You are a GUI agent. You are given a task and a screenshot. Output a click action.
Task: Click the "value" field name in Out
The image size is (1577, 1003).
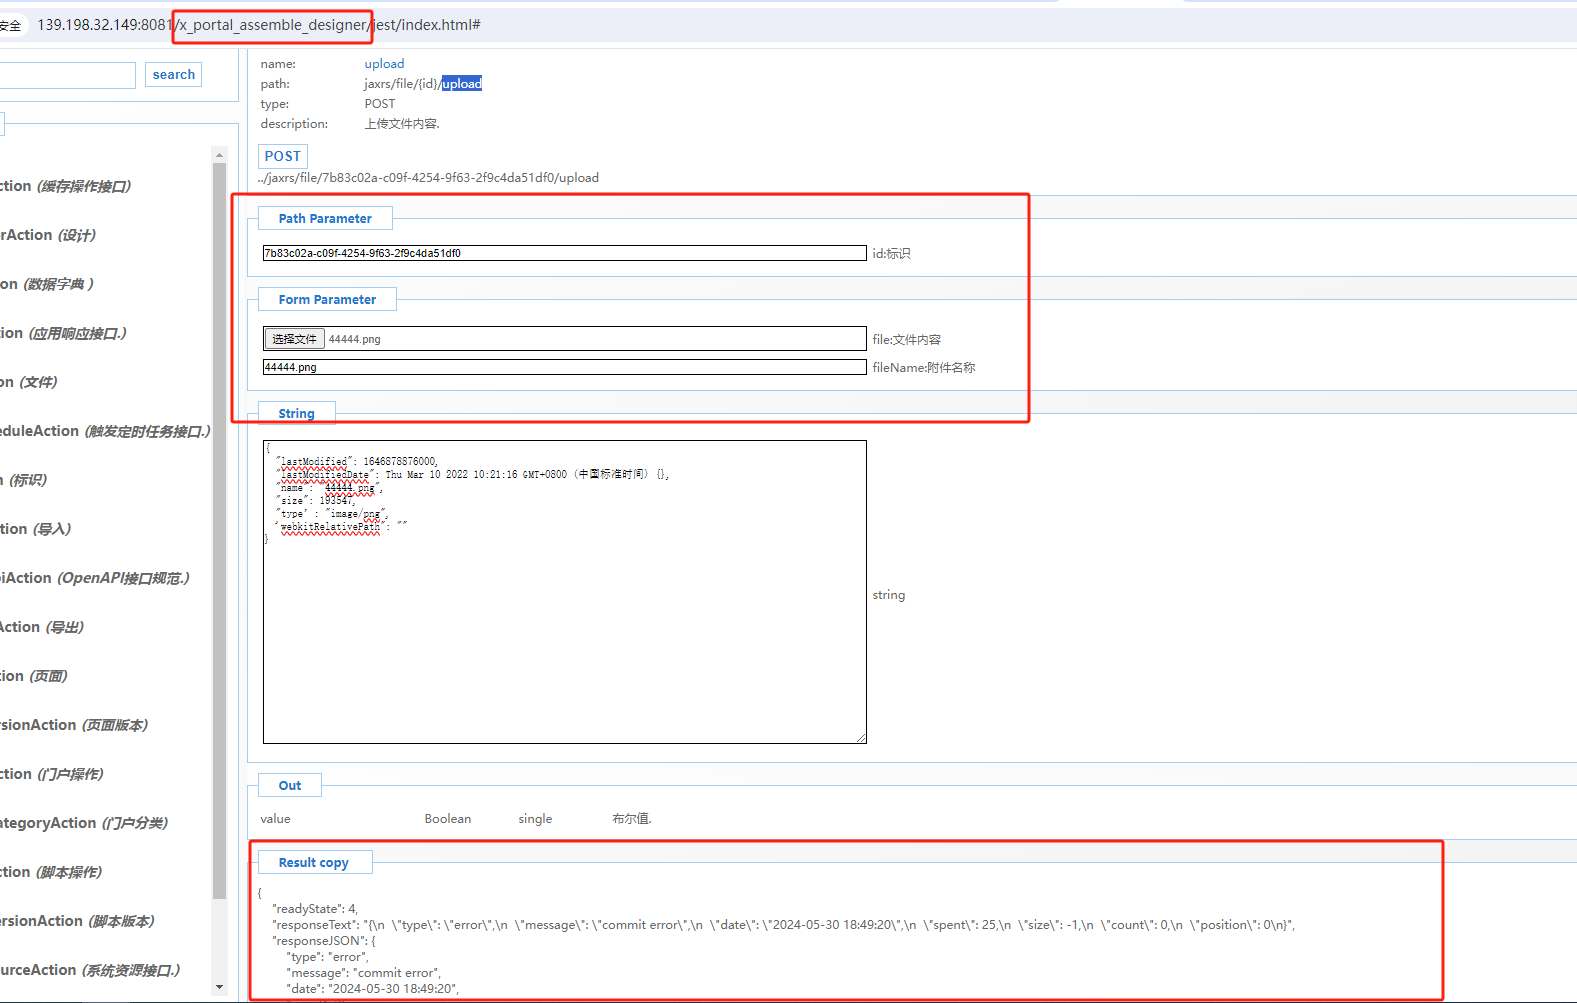[275, 819]
